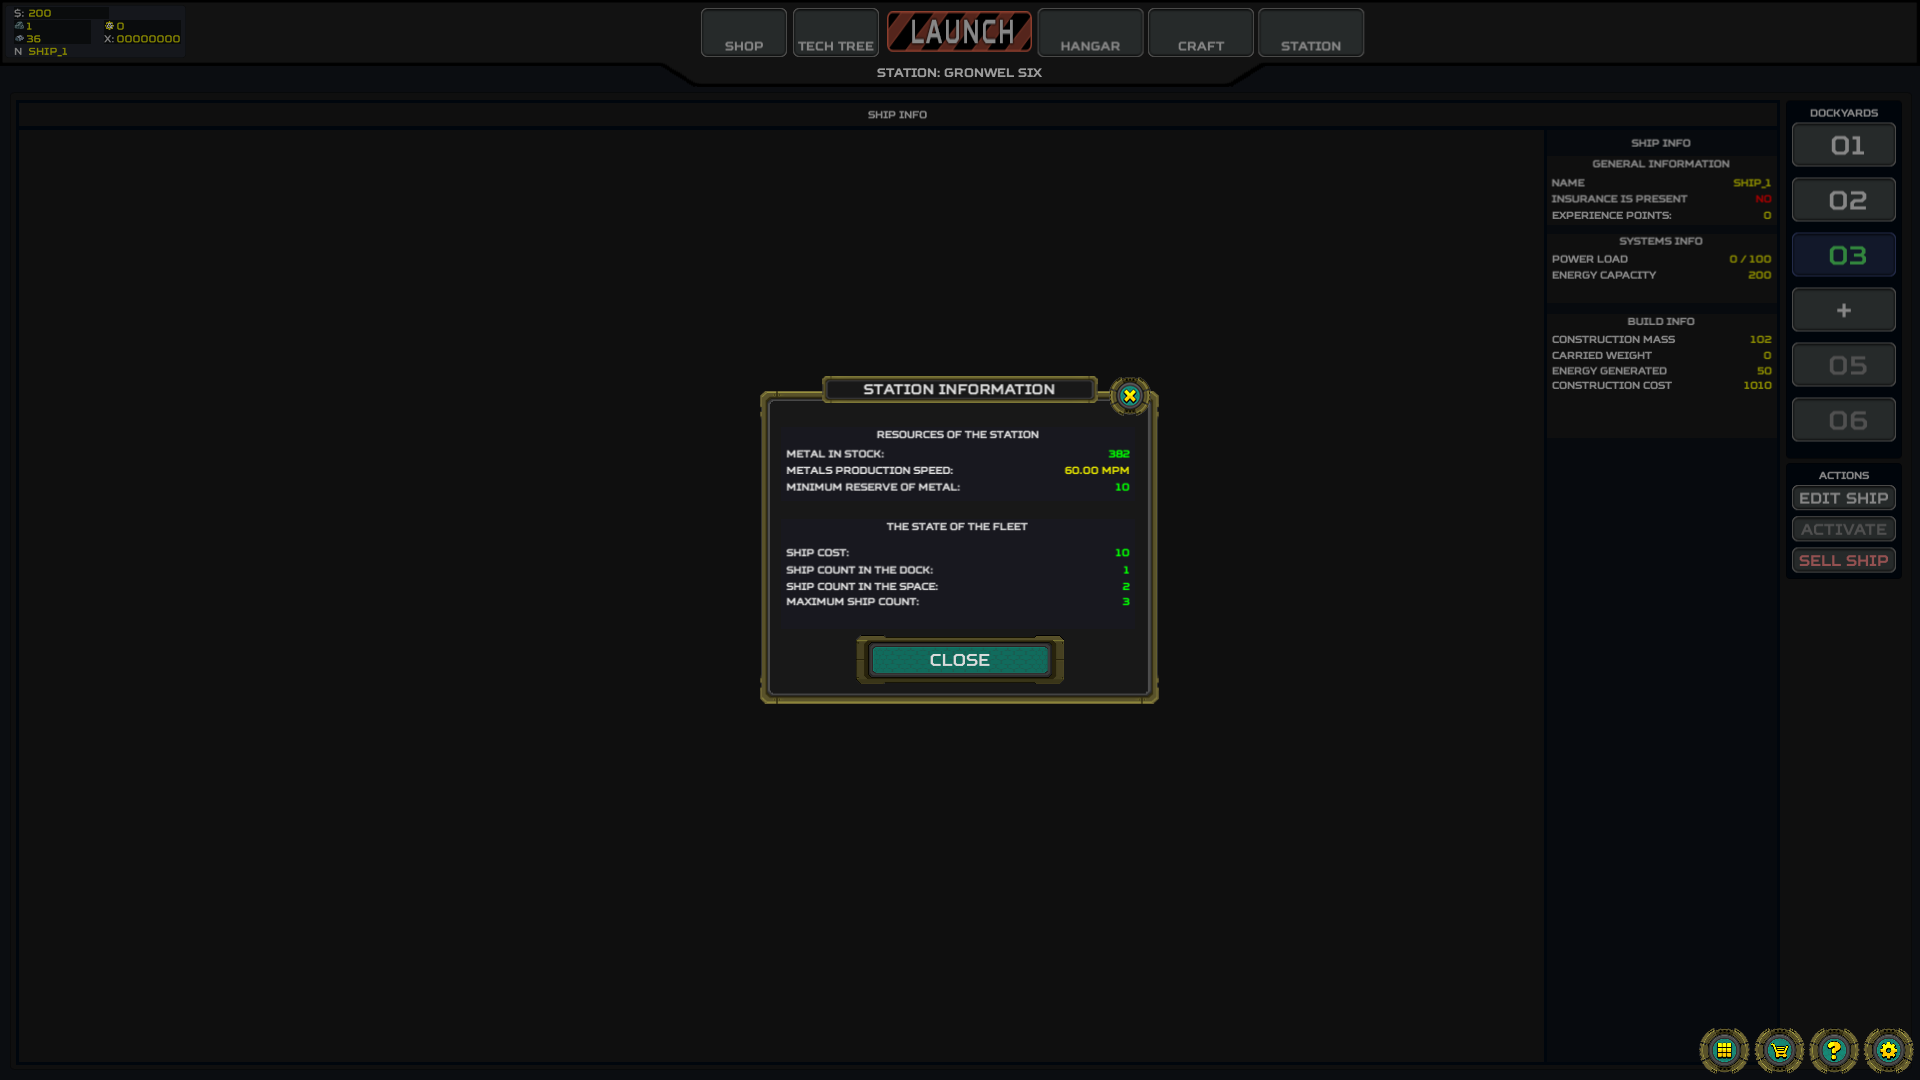Activate the ACTIVATE ship button
This screenshot has width=1920, height=1080.
click(1844, 529)
